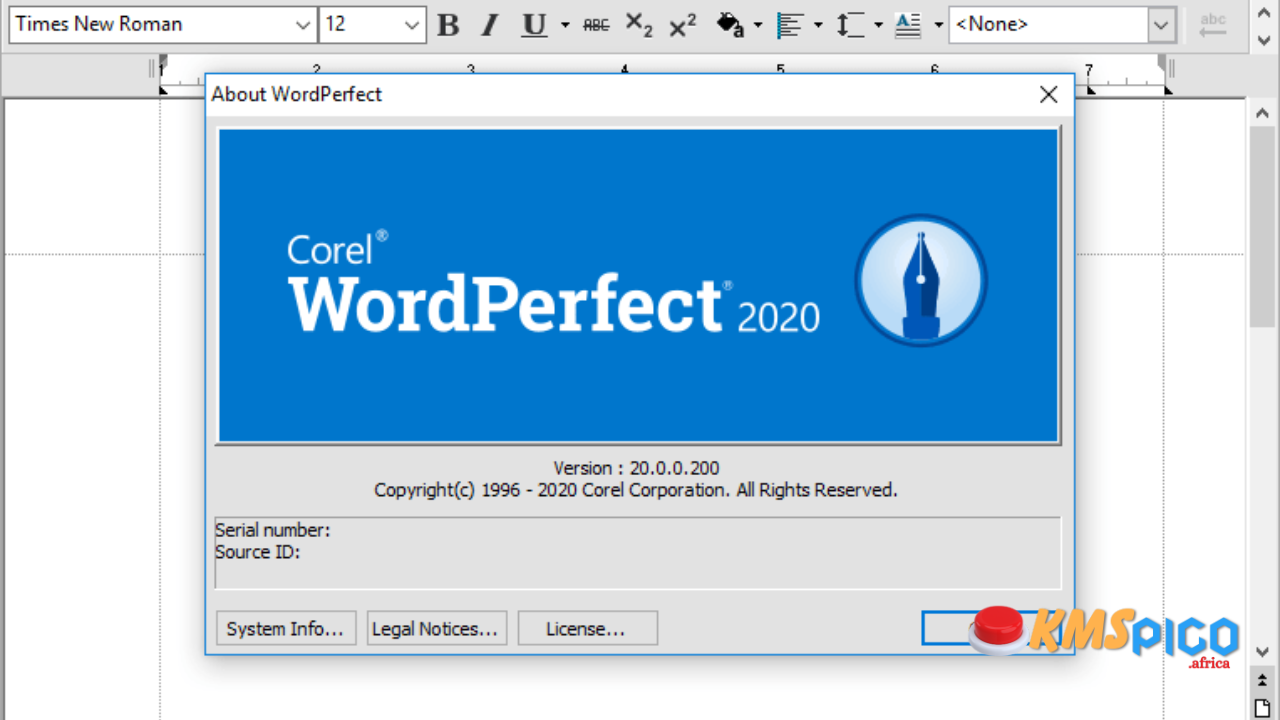Apply Subscript formatting
The width and height of the screenshot is (1280, 720).
pos(639,25)
